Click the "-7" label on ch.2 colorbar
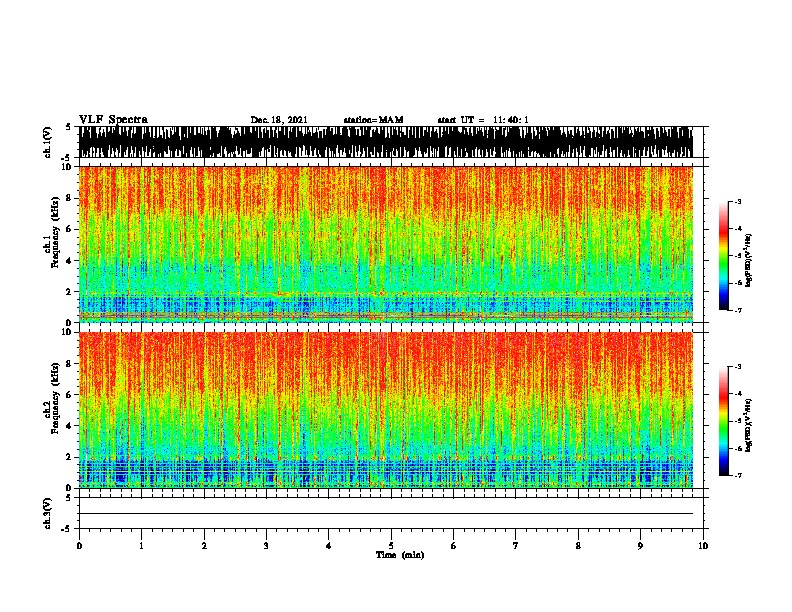This screenshot has width=792, height=612. click(738, 475)
